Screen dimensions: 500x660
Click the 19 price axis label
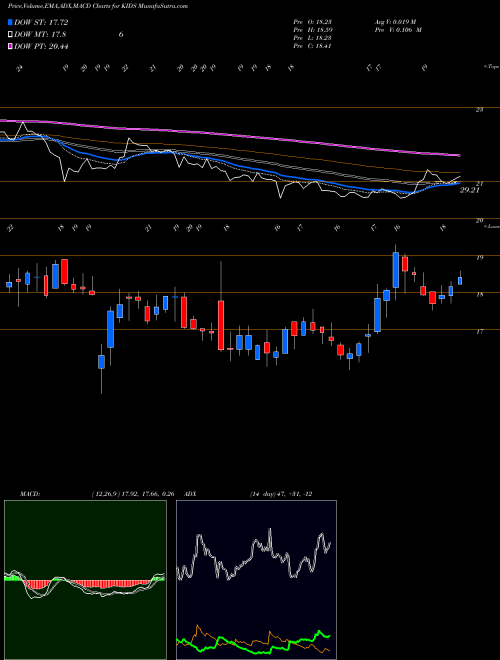tap(479, 258)
